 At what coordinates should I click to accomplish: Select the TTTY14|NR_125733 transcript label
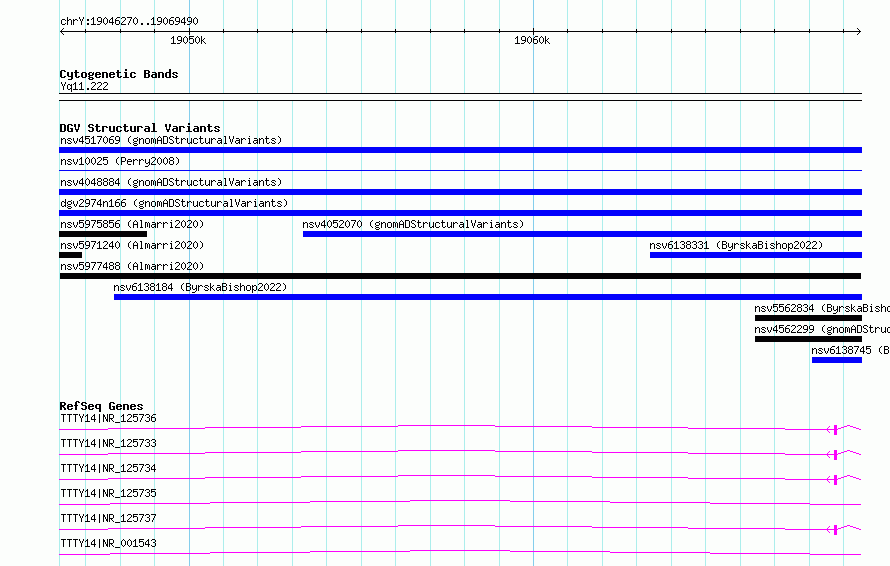coord(108,443)
